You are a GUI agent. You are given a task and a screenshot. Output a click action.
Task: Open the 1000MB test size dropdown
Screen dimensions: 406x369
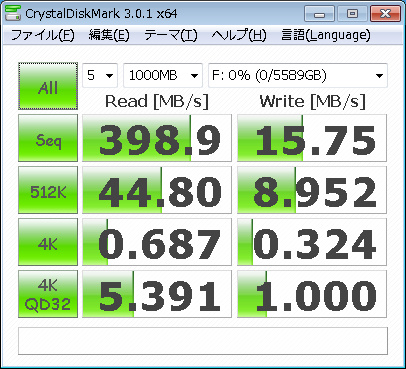[163, 75]
